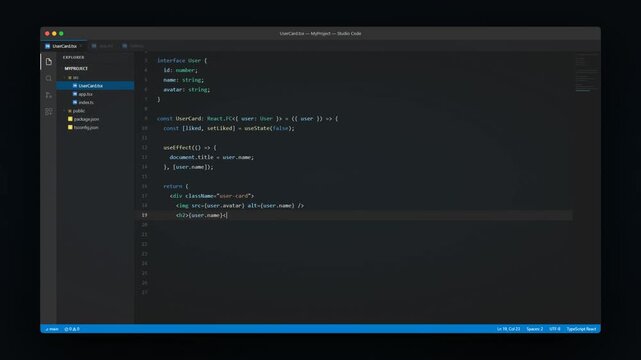
Task: Click the 'avatar: string;' code line
Action: (186, 89)
